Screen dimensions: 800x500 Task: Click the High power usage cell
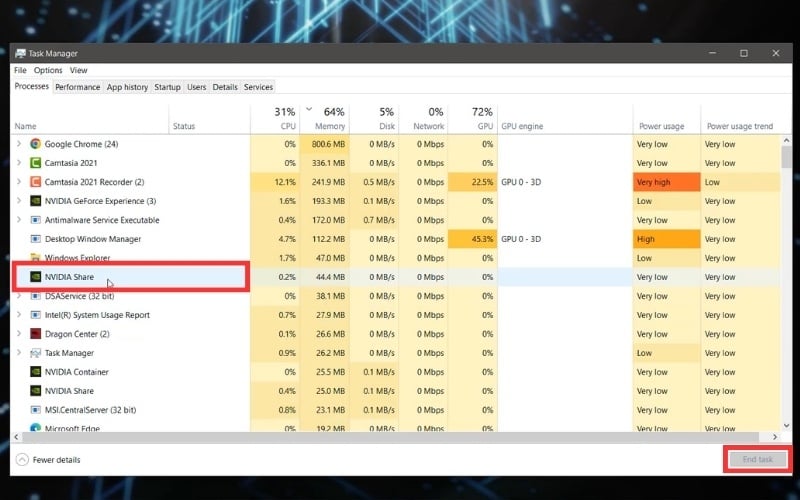click(667, 239)
